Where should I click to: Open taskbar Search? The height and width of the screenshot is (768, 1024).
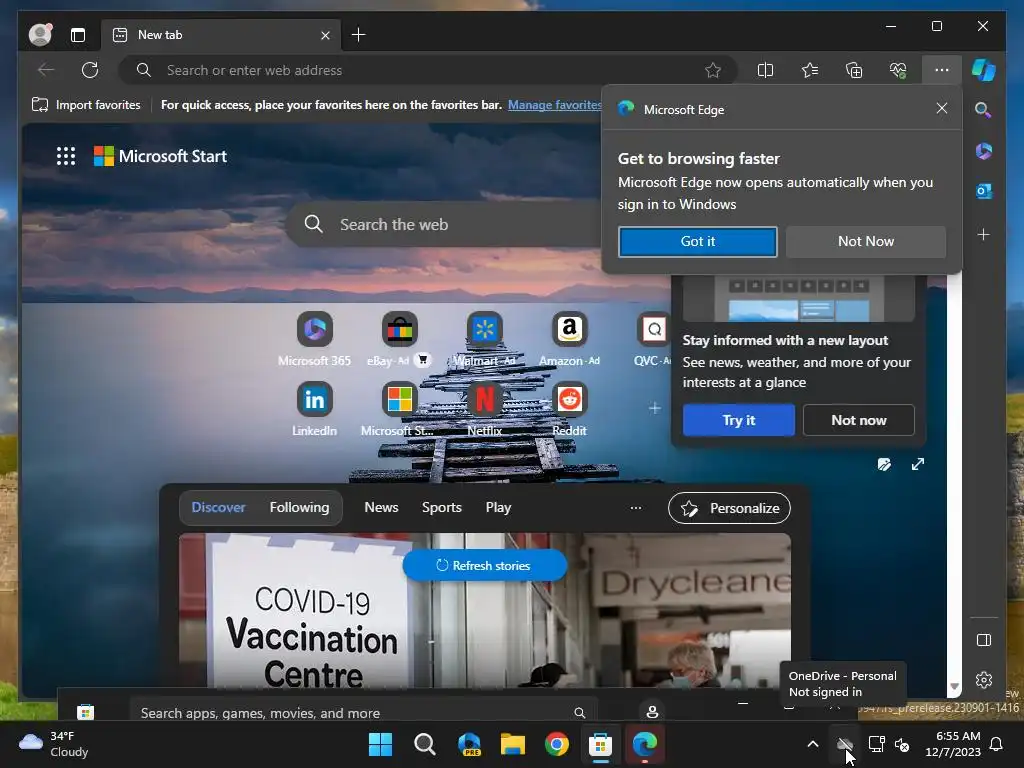(424, 744)
